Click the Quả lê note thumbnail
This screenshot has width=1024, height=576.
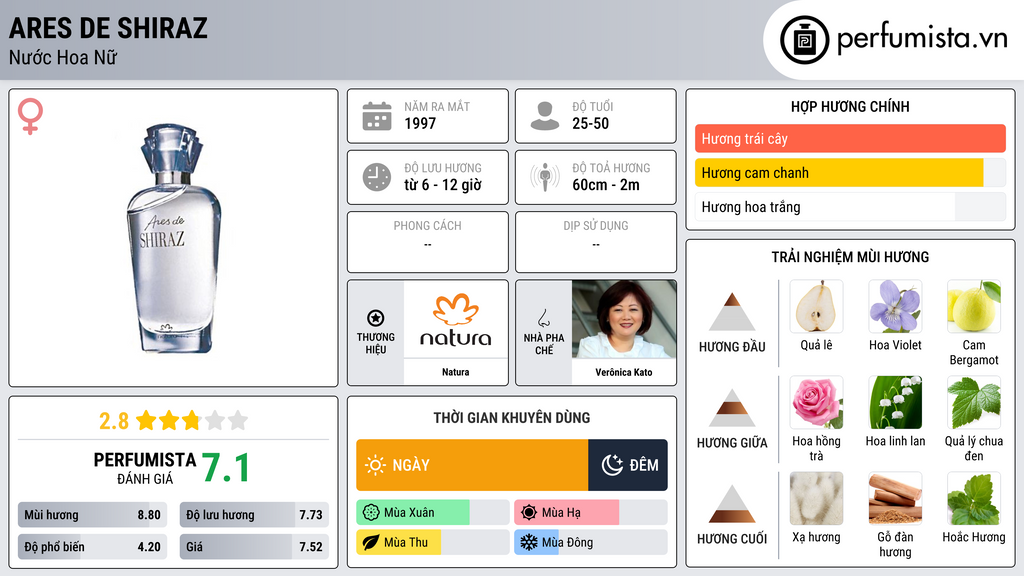point(816,307)
